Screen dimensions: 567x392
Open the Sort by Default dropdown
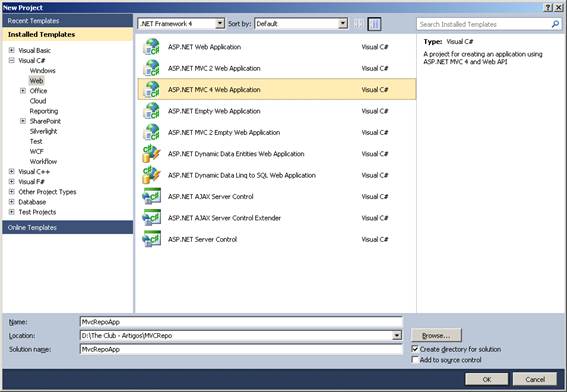coord(301,24)
